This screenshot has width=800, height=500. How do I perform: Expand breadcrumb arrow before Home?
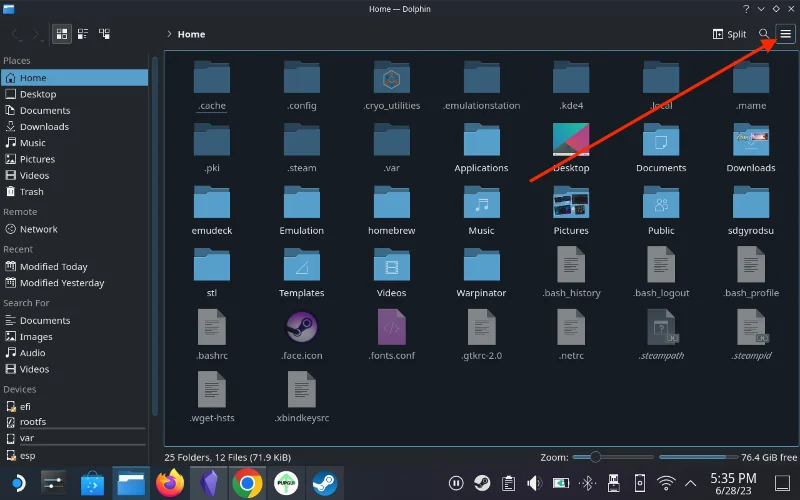click(169, 34)
